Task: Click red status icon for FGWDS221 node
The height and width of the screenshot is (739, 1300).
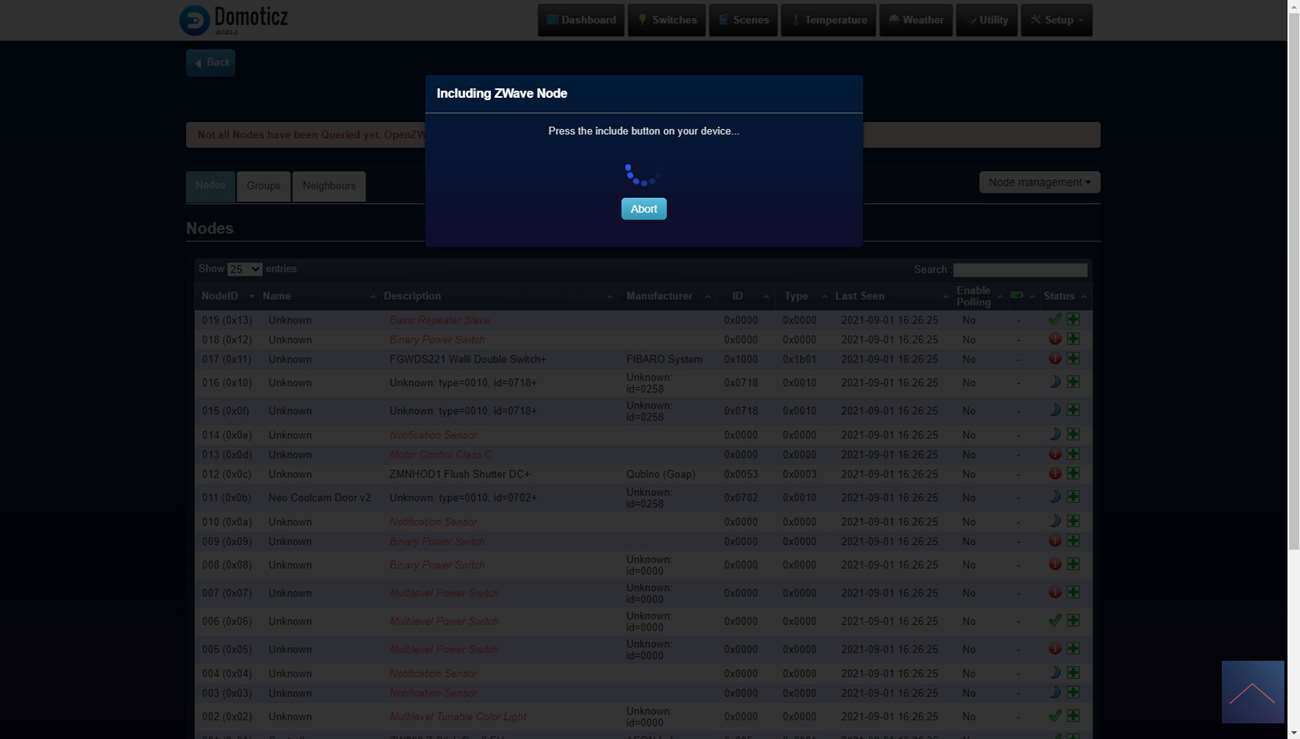Action: 1054,359
